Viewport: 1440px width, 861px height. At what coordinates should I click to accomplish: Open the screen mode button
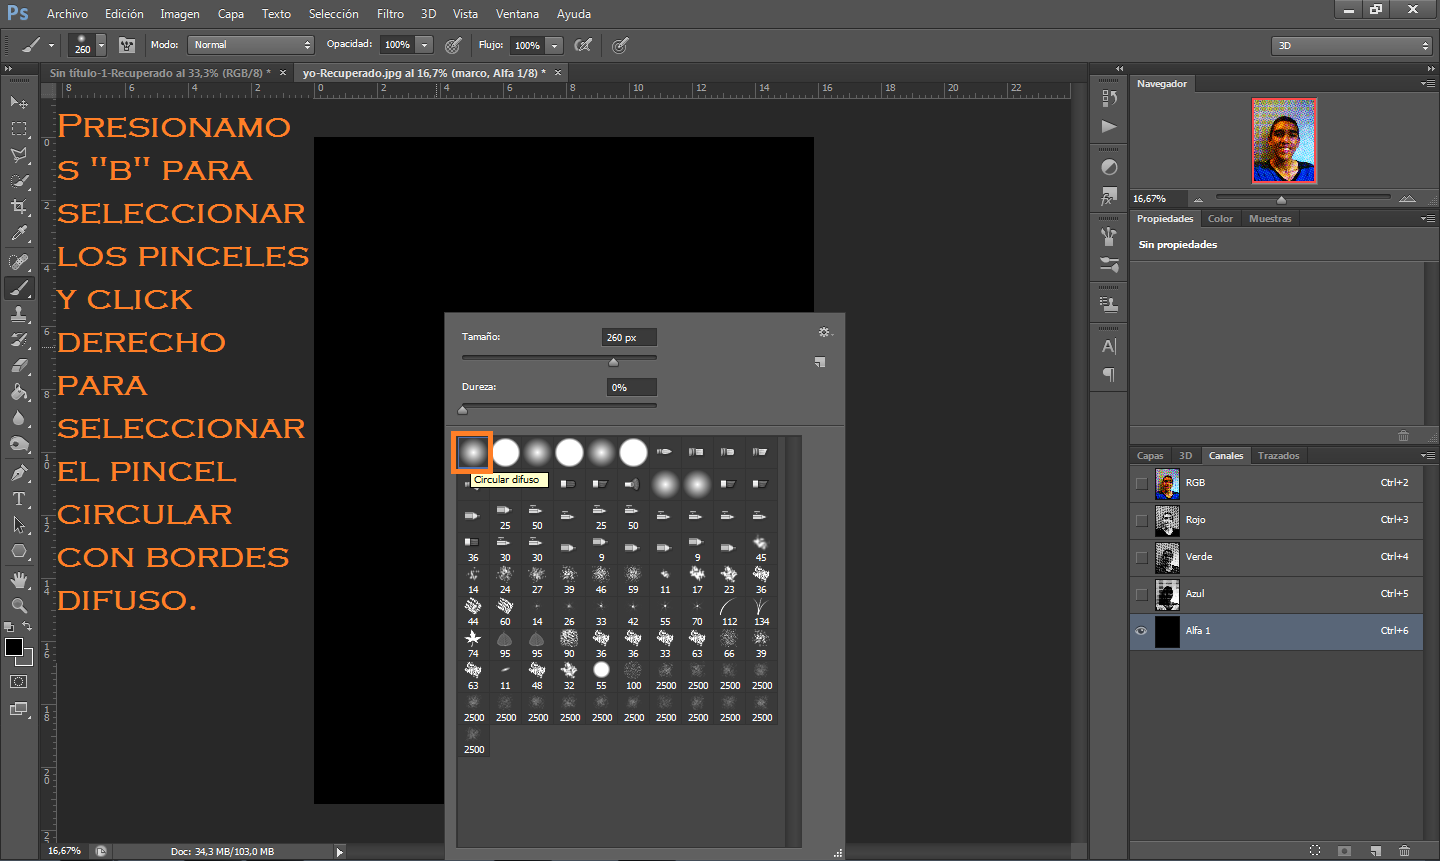[19, 710]
